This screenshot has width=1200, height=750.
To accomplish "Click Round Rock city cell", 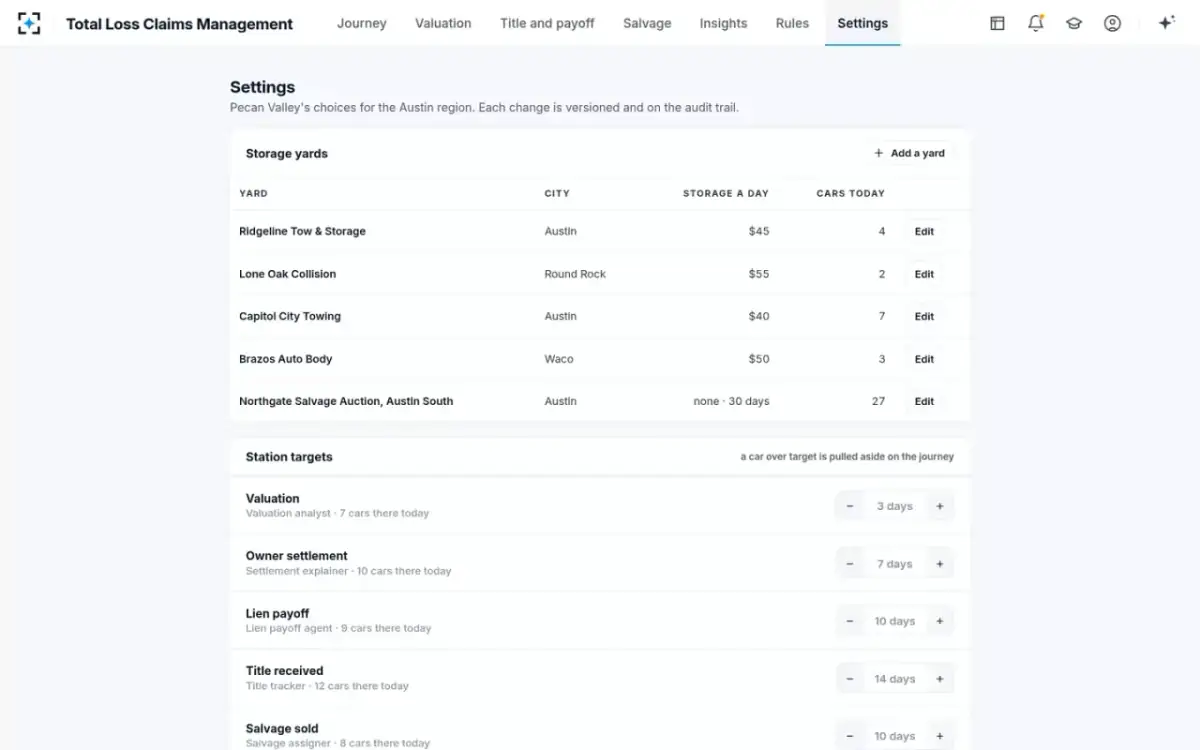I will point(575,274).
